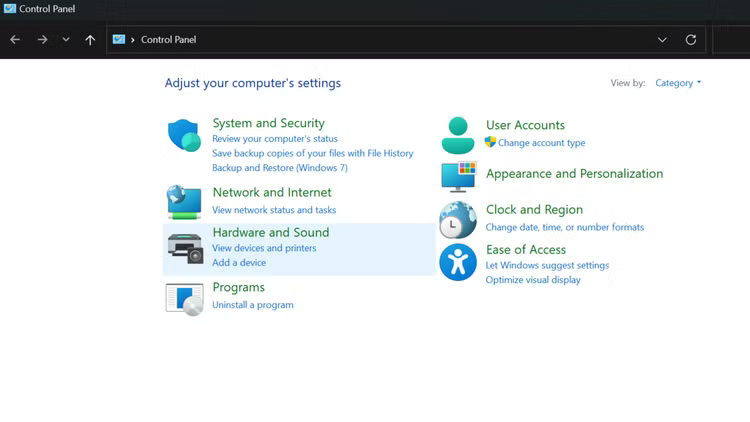Open Appearance and Personalization monitor icon
This screenshot has width=750, height=422.
tap(458, 176)
